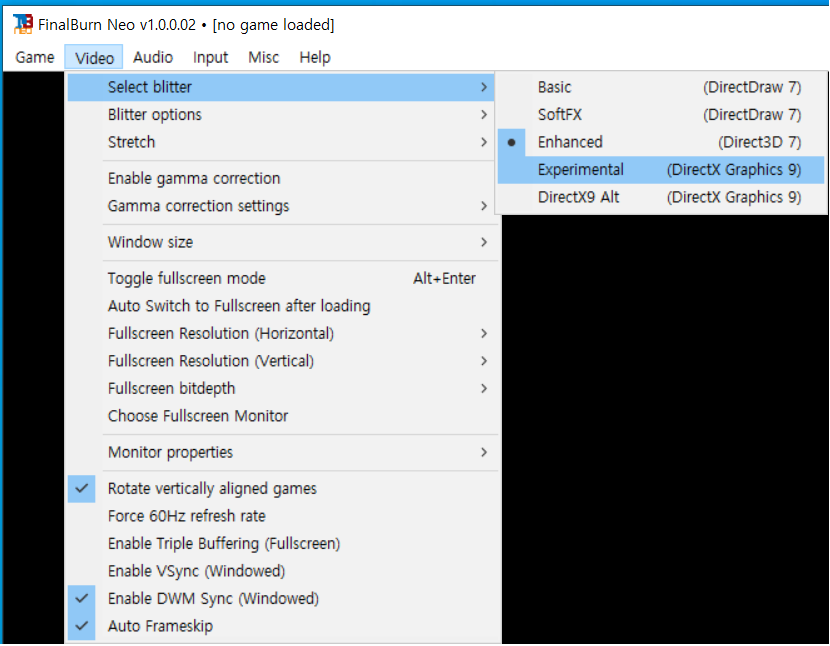Uncheck Enable DWM Sync (Windowed)

(281, 599)
